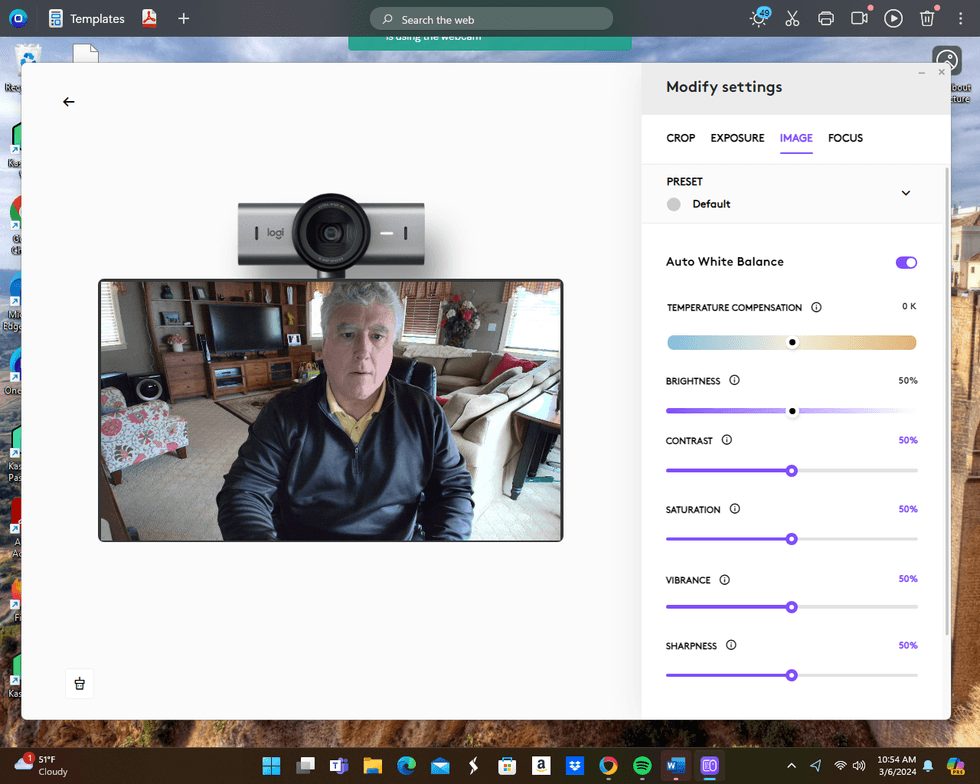Open the browser three-dot menu

click(960, 17)
